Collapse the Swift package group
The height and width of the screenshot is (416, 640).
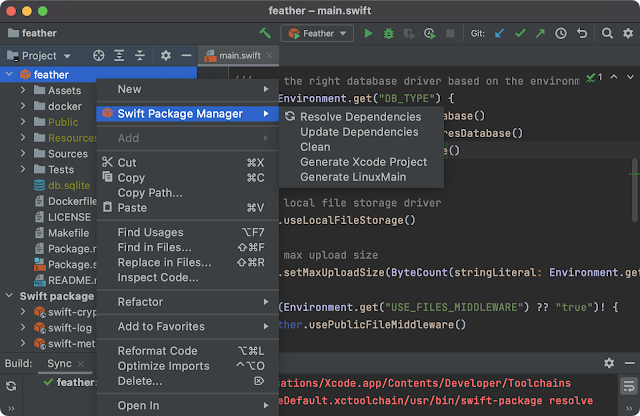(9, 296)
